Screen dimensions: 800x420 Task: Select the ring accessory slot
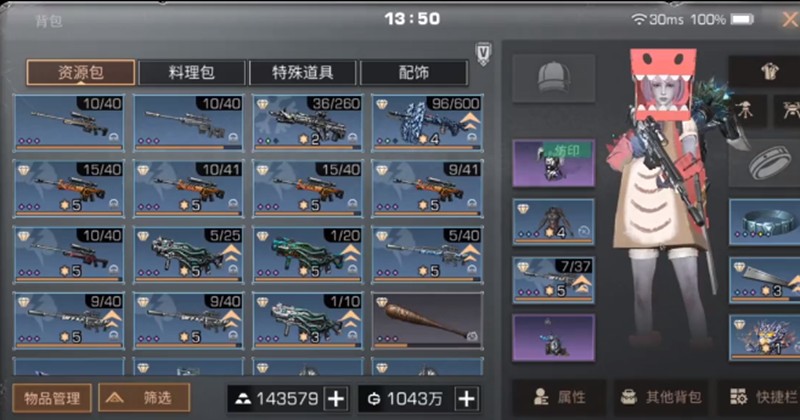pos(767,163)
